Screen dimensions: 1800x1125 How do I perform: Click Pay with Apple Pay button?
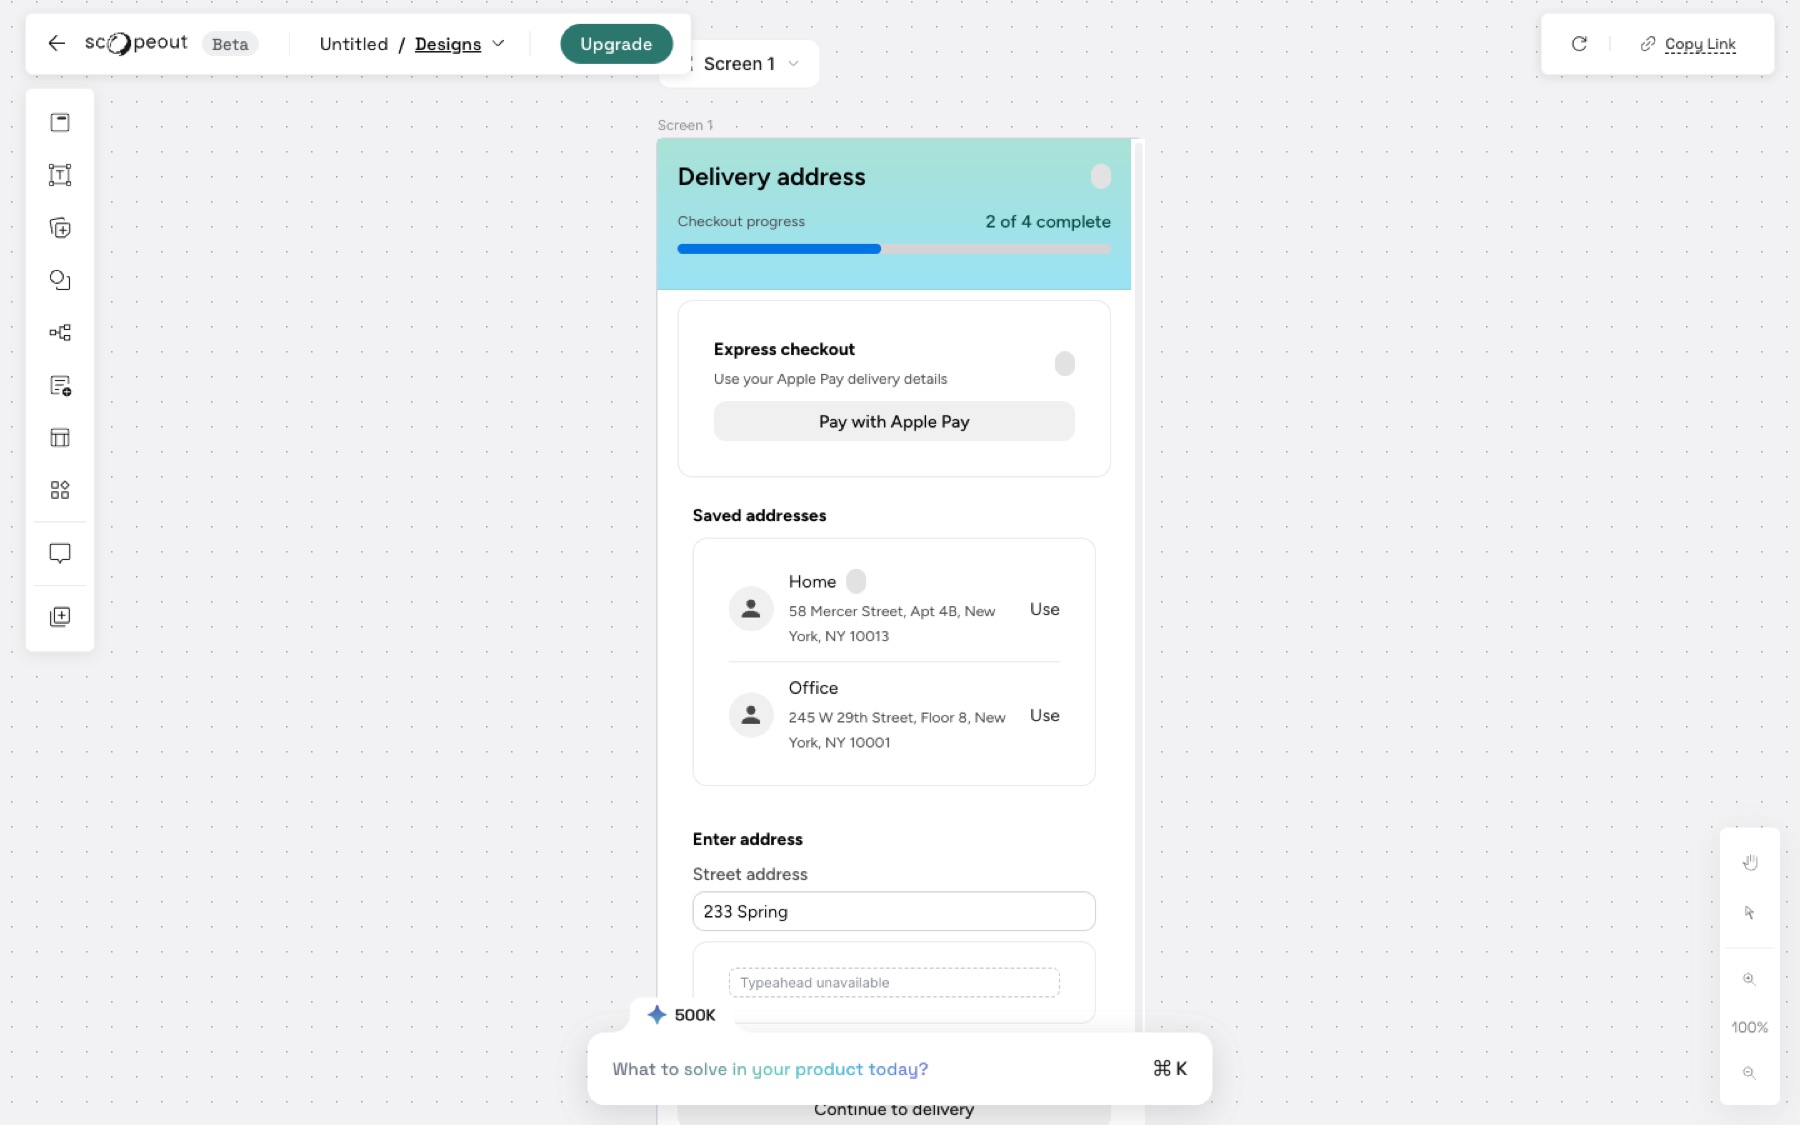(x=894, y=421)
